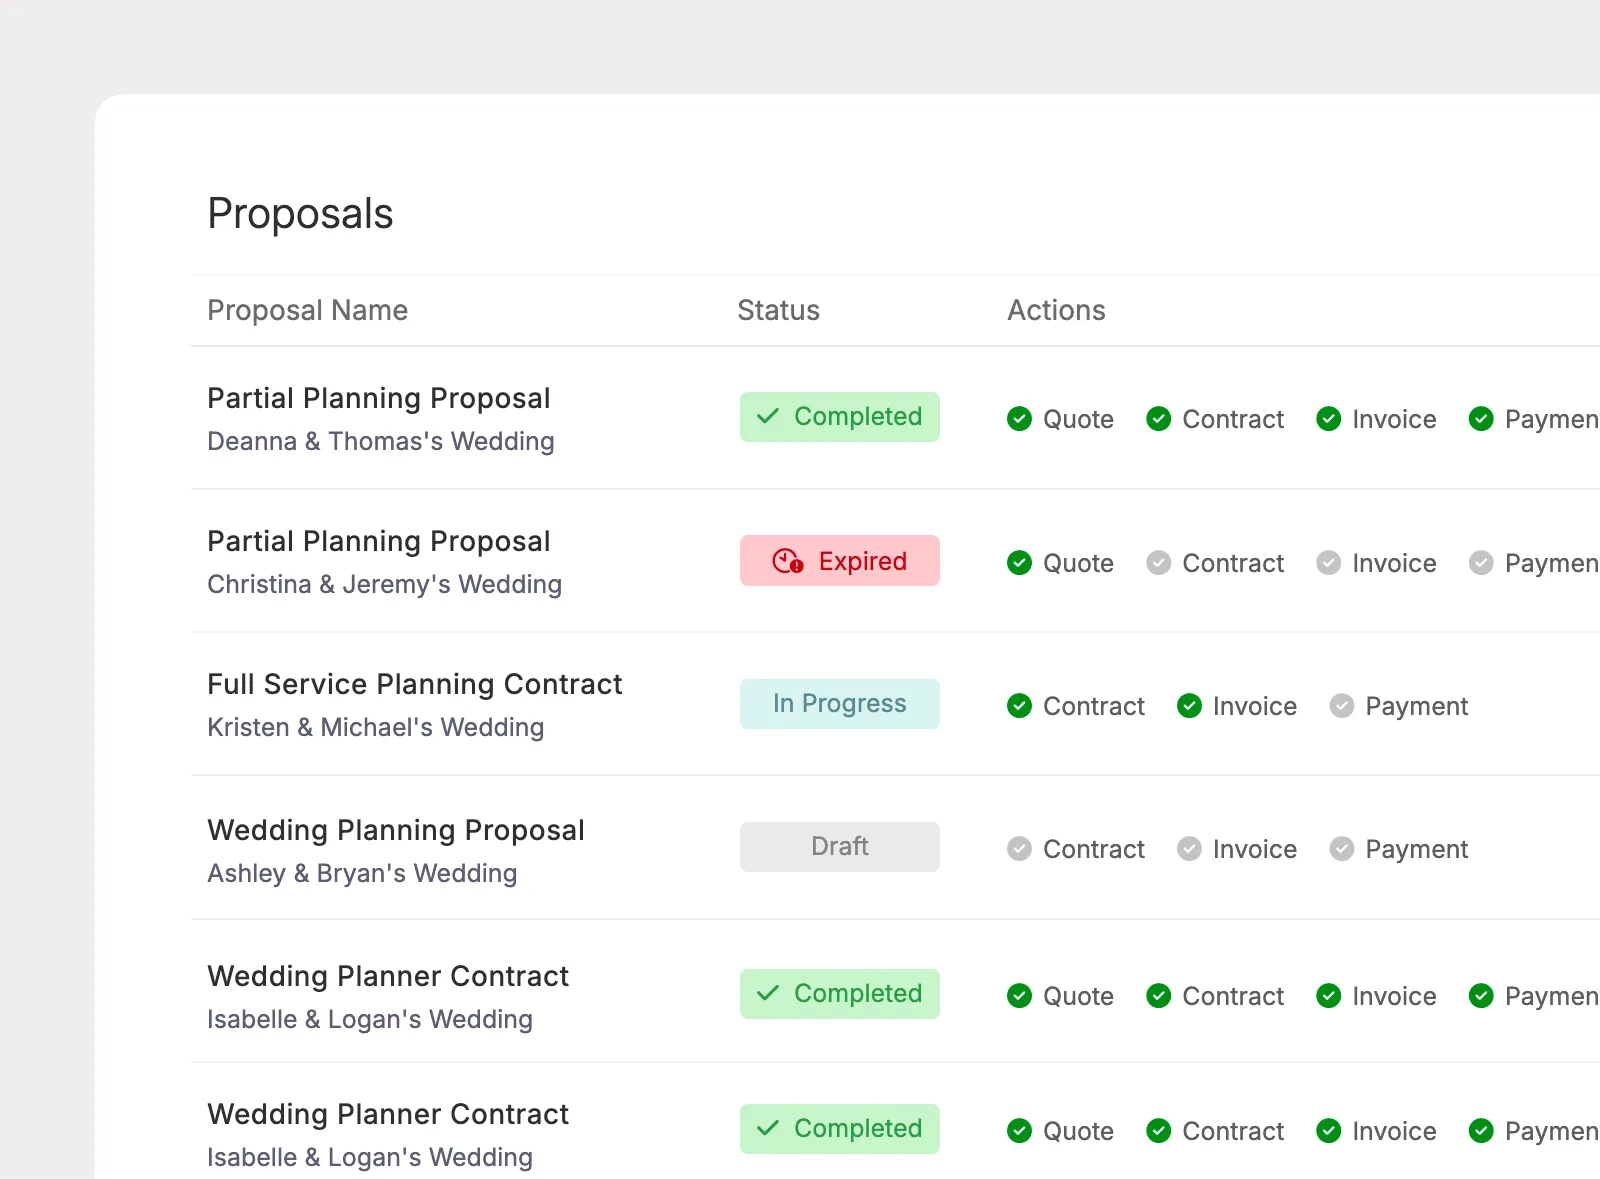Click grey Contract icon for Christina & Jeremy's Wedding
Viewport: 1600px width, 1179px height.
point(1159,563)
